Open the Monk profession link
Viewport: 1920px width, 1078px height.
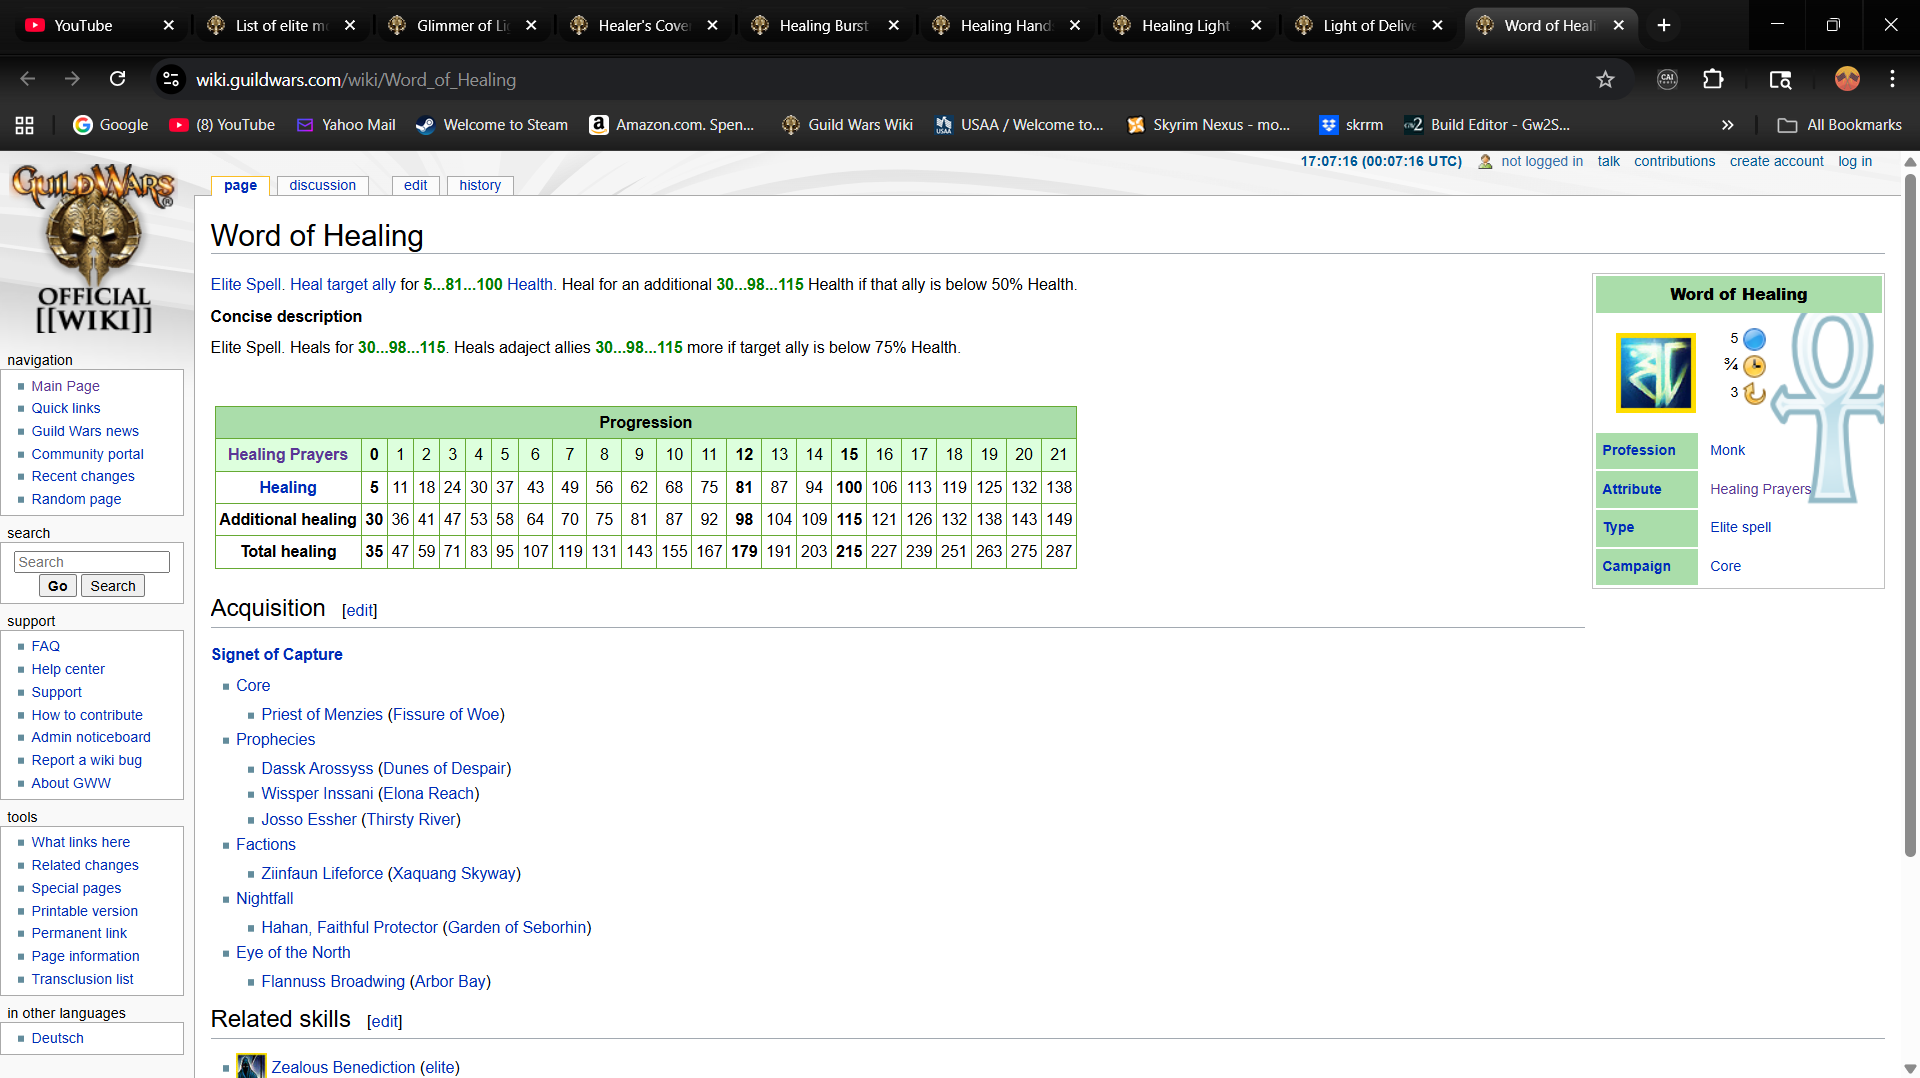[x=1727, y=450]
